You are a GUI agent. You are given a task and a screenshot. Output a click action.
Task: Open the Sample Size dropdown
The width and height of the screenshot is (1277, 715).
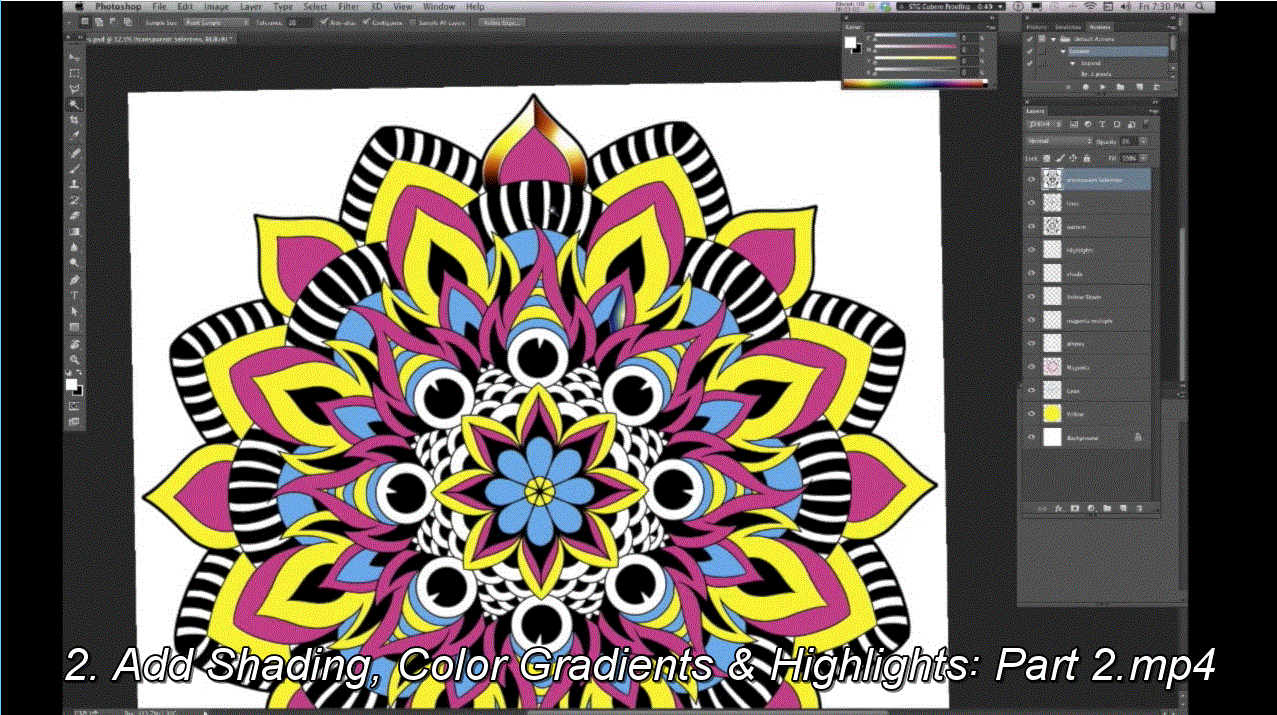pyautogui.click(x=216, y=21)
